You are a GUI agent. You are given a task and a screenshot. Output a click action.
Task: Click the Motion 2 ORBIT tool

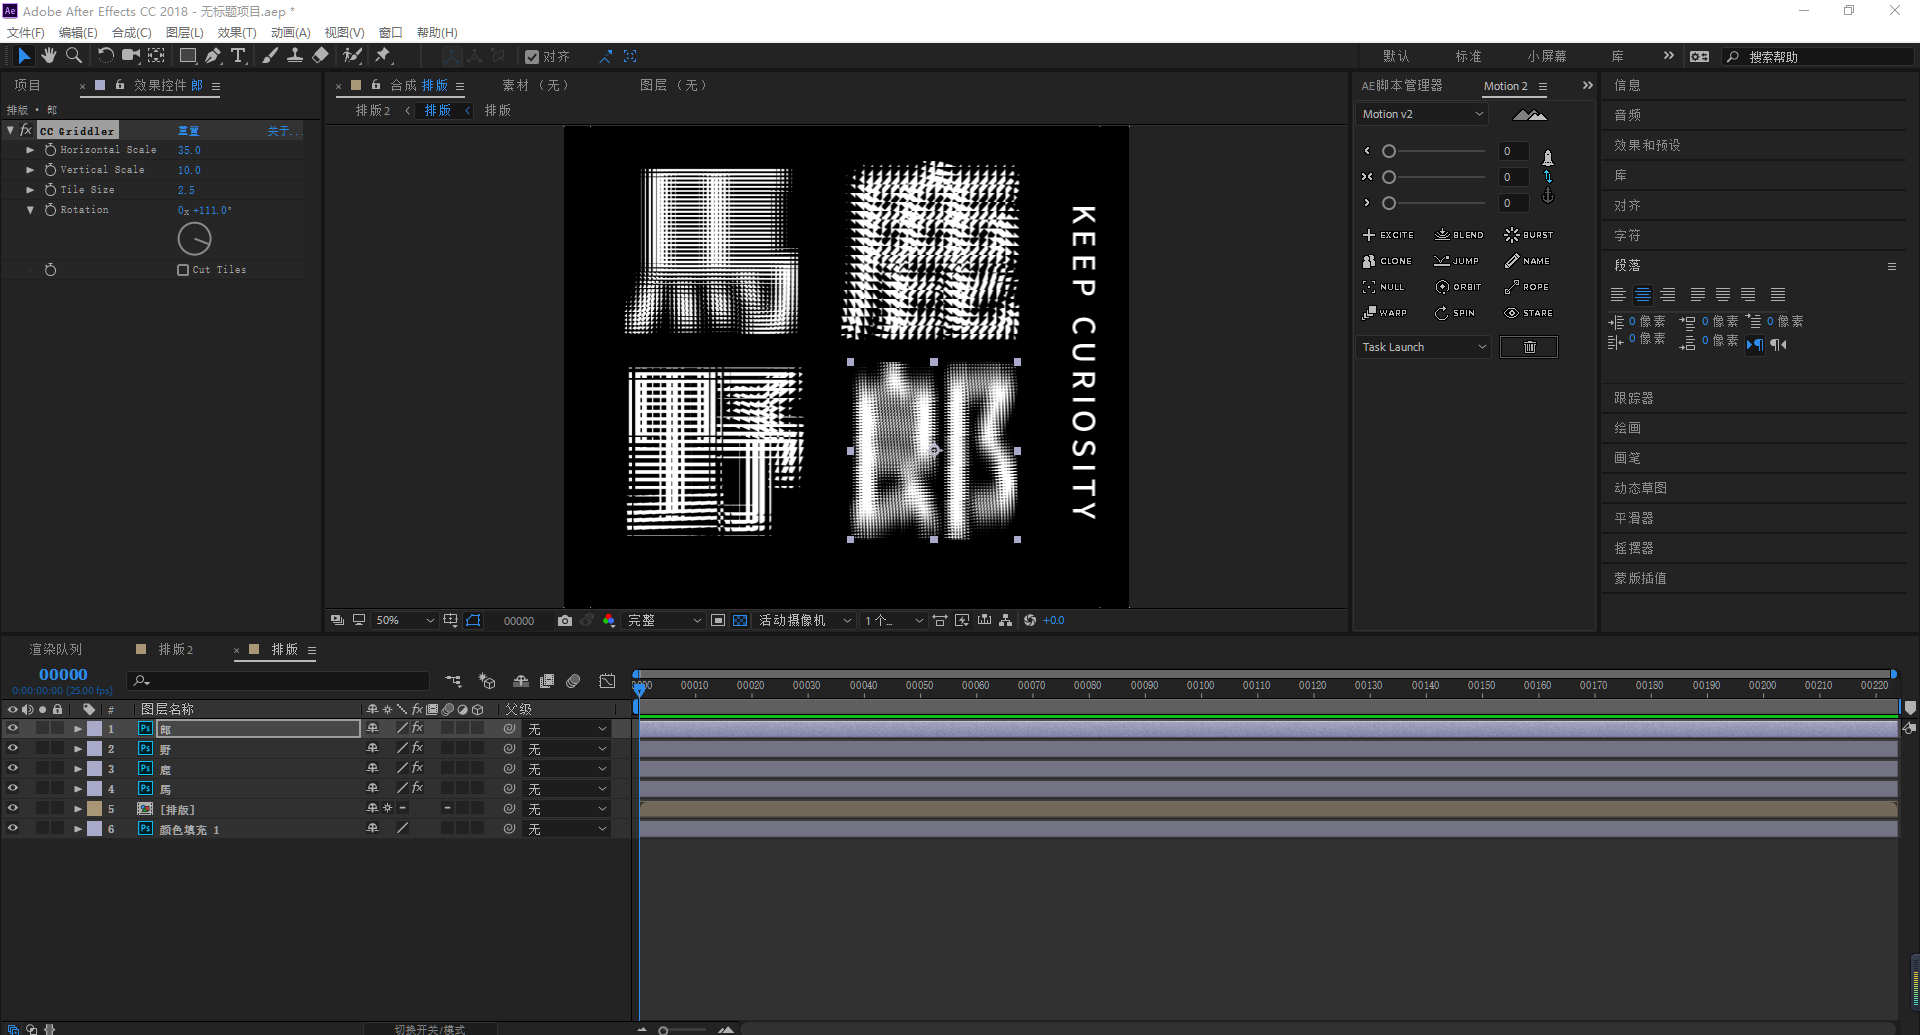click(x=1458, y=287)
